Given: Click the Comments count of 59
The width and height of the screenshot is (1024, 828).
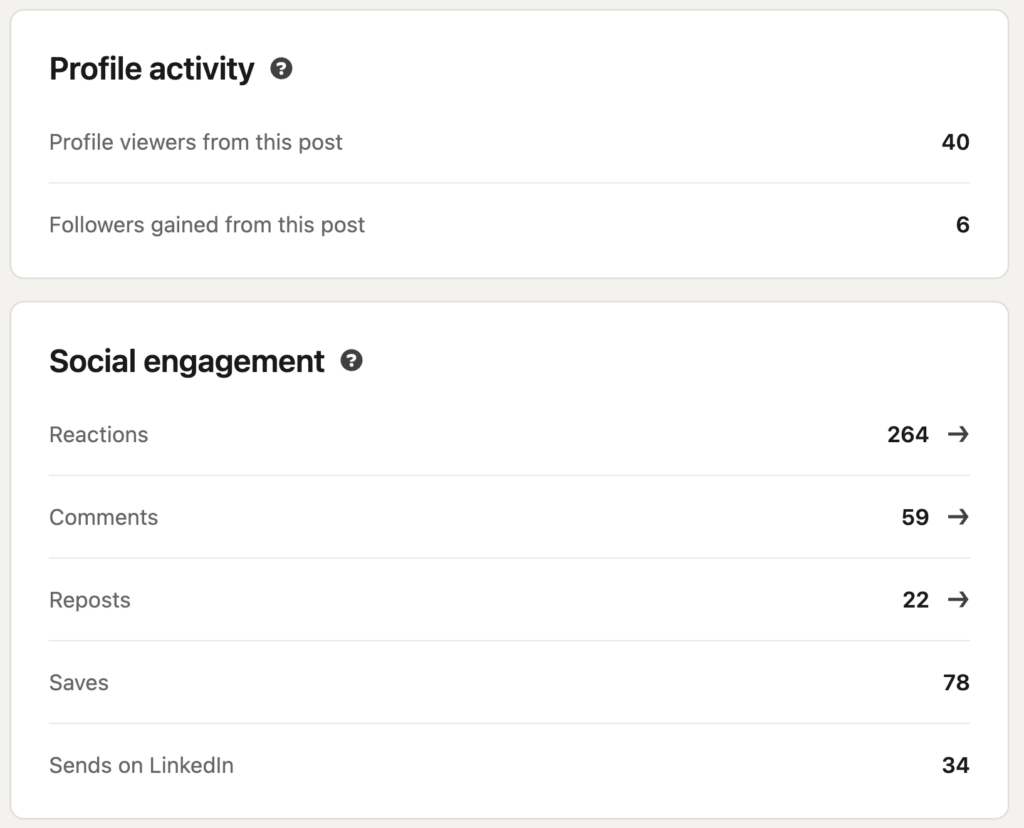Looking at the screenshot, I should coord(914,518).
